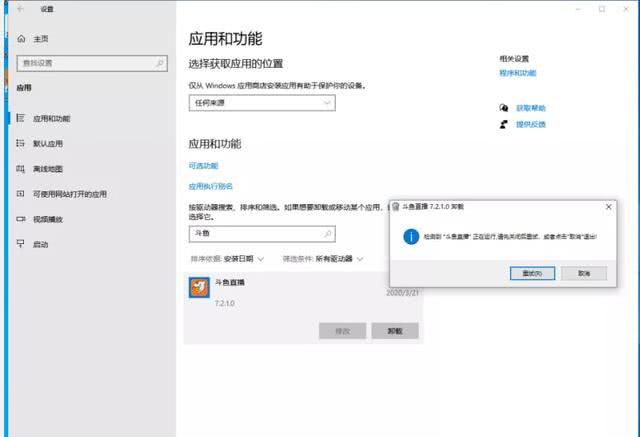
Task: Expand the 任何来源 source dropdown
Action: [262, 103]
